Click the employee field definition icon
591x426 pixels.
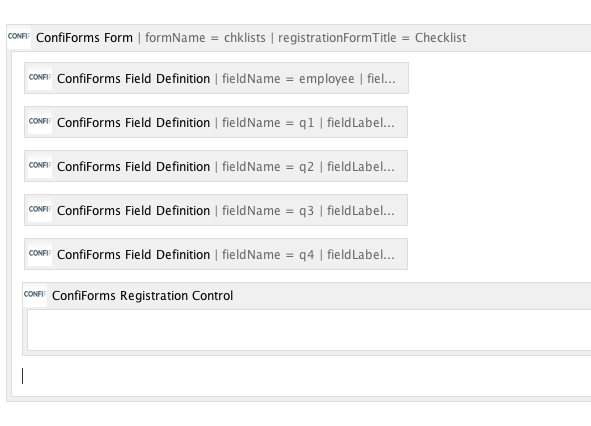(40, 78)
